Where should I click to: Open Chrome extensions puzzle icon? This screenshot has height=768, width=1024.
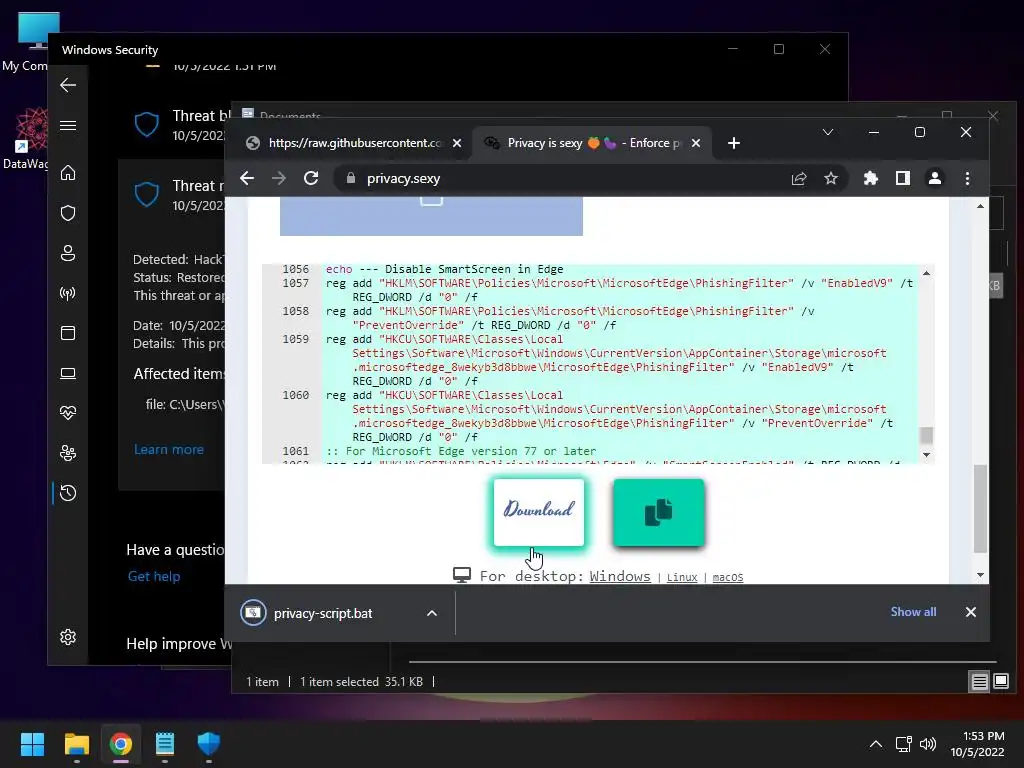(871, 178)
